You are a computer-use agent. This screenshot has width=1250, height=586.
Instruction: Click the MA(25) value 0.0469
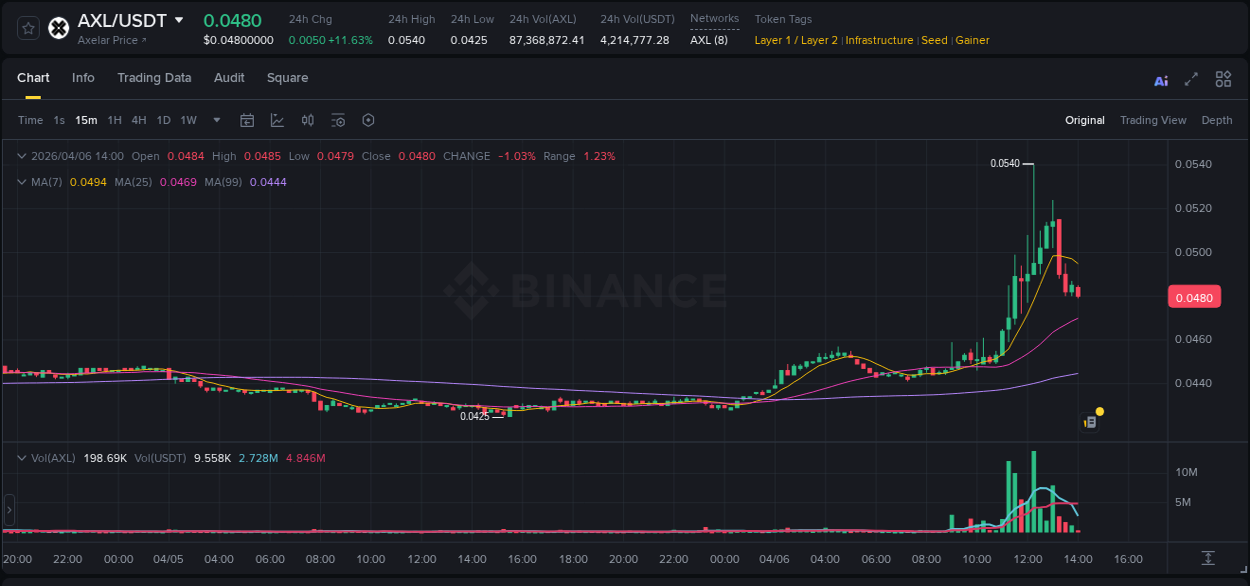pyautogui.click(x=180, y=182)
